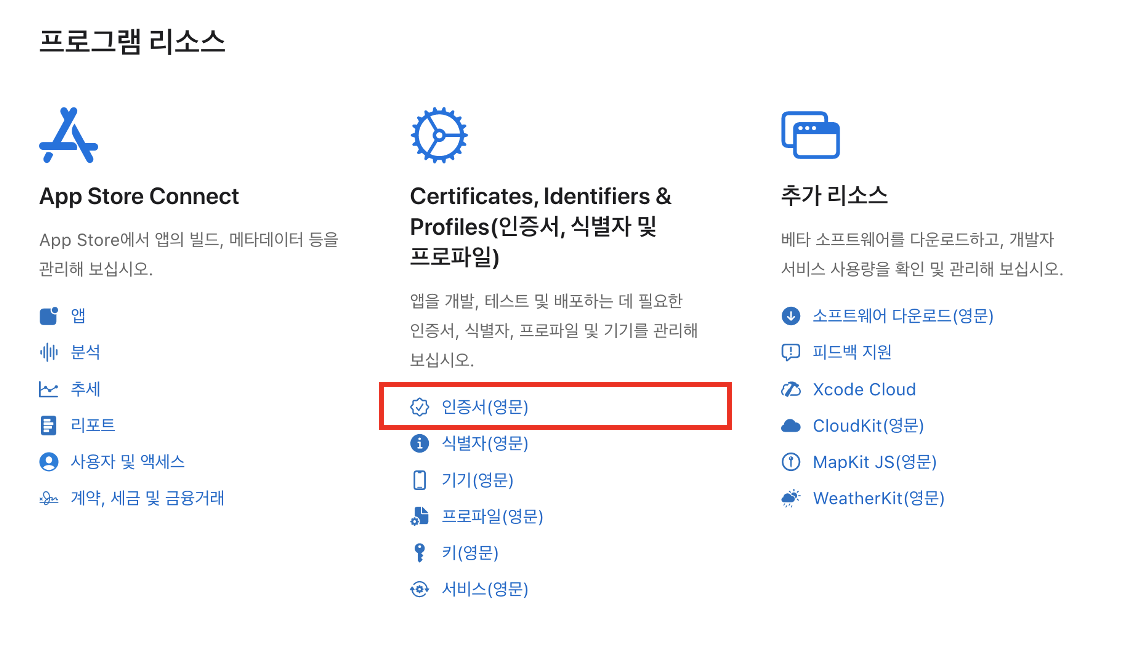Screen dimensions: 1134x650
Task: Click the Certificates gear icon
Action: [439, 136]
